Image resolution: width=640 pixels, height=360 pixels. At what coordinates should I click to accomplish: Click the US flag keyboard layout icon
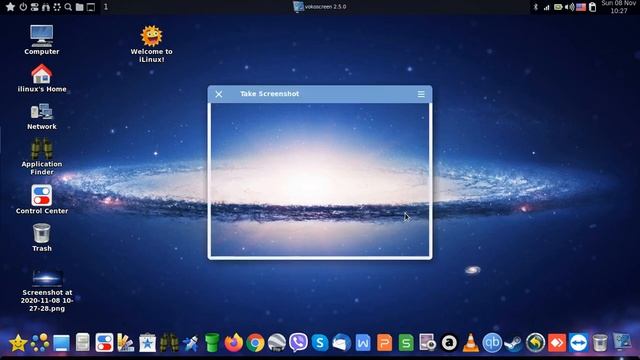point(581,7)
